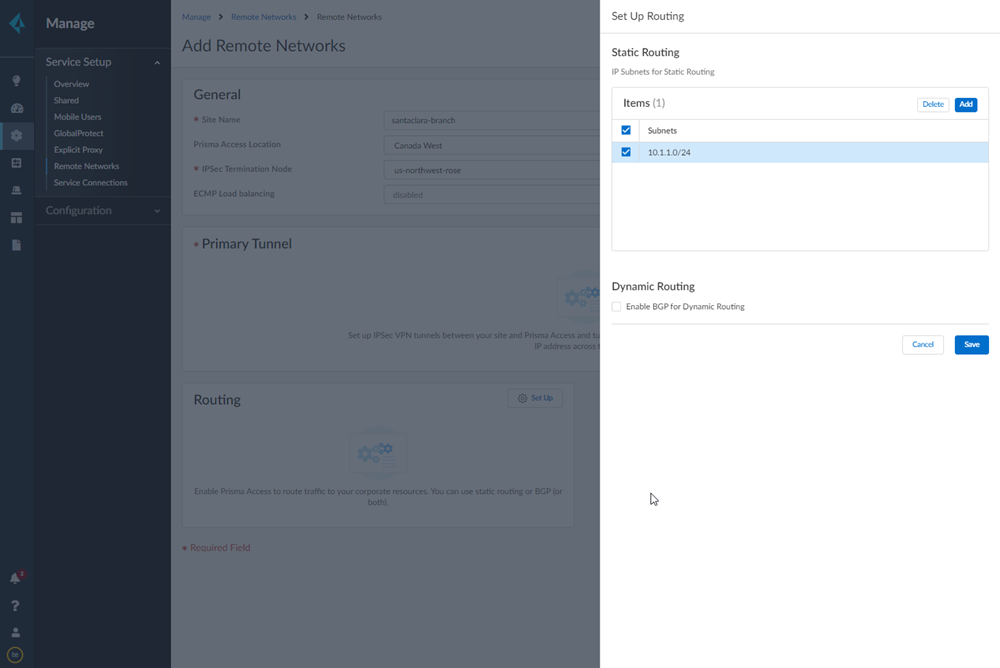Open the help question mark icon
The width and height of the screenshot is (1000, 668).
click(15, 605)
